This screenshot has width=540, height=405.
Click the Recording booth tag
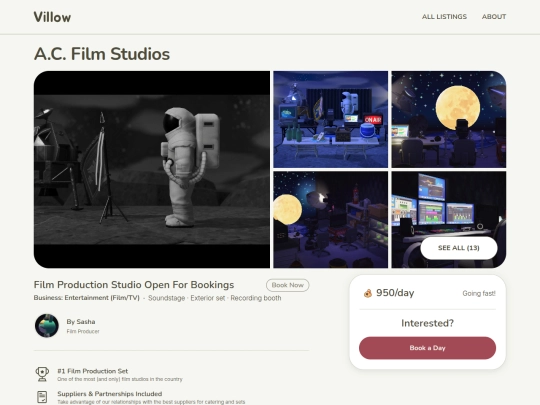click(256, 298)
